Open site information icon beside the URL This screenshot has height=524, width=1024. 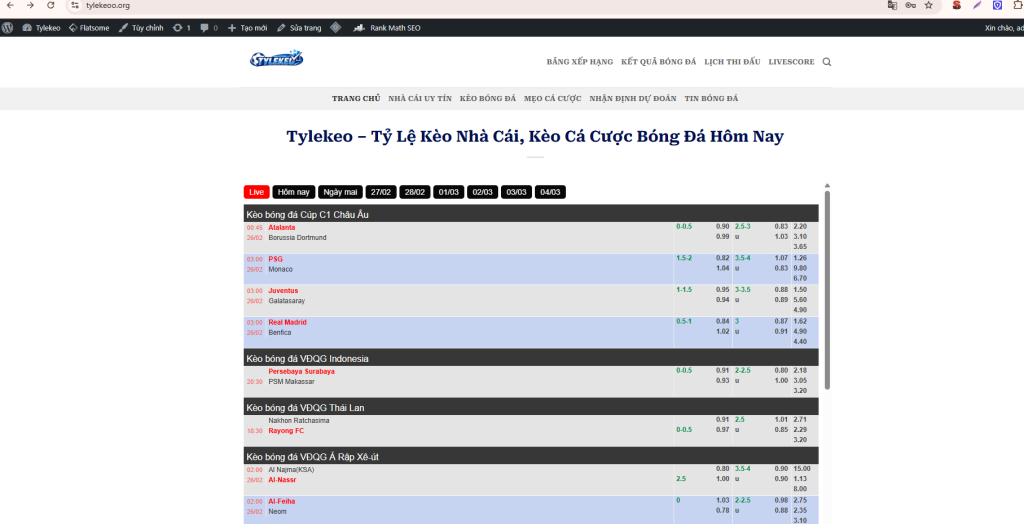(75, 5)
